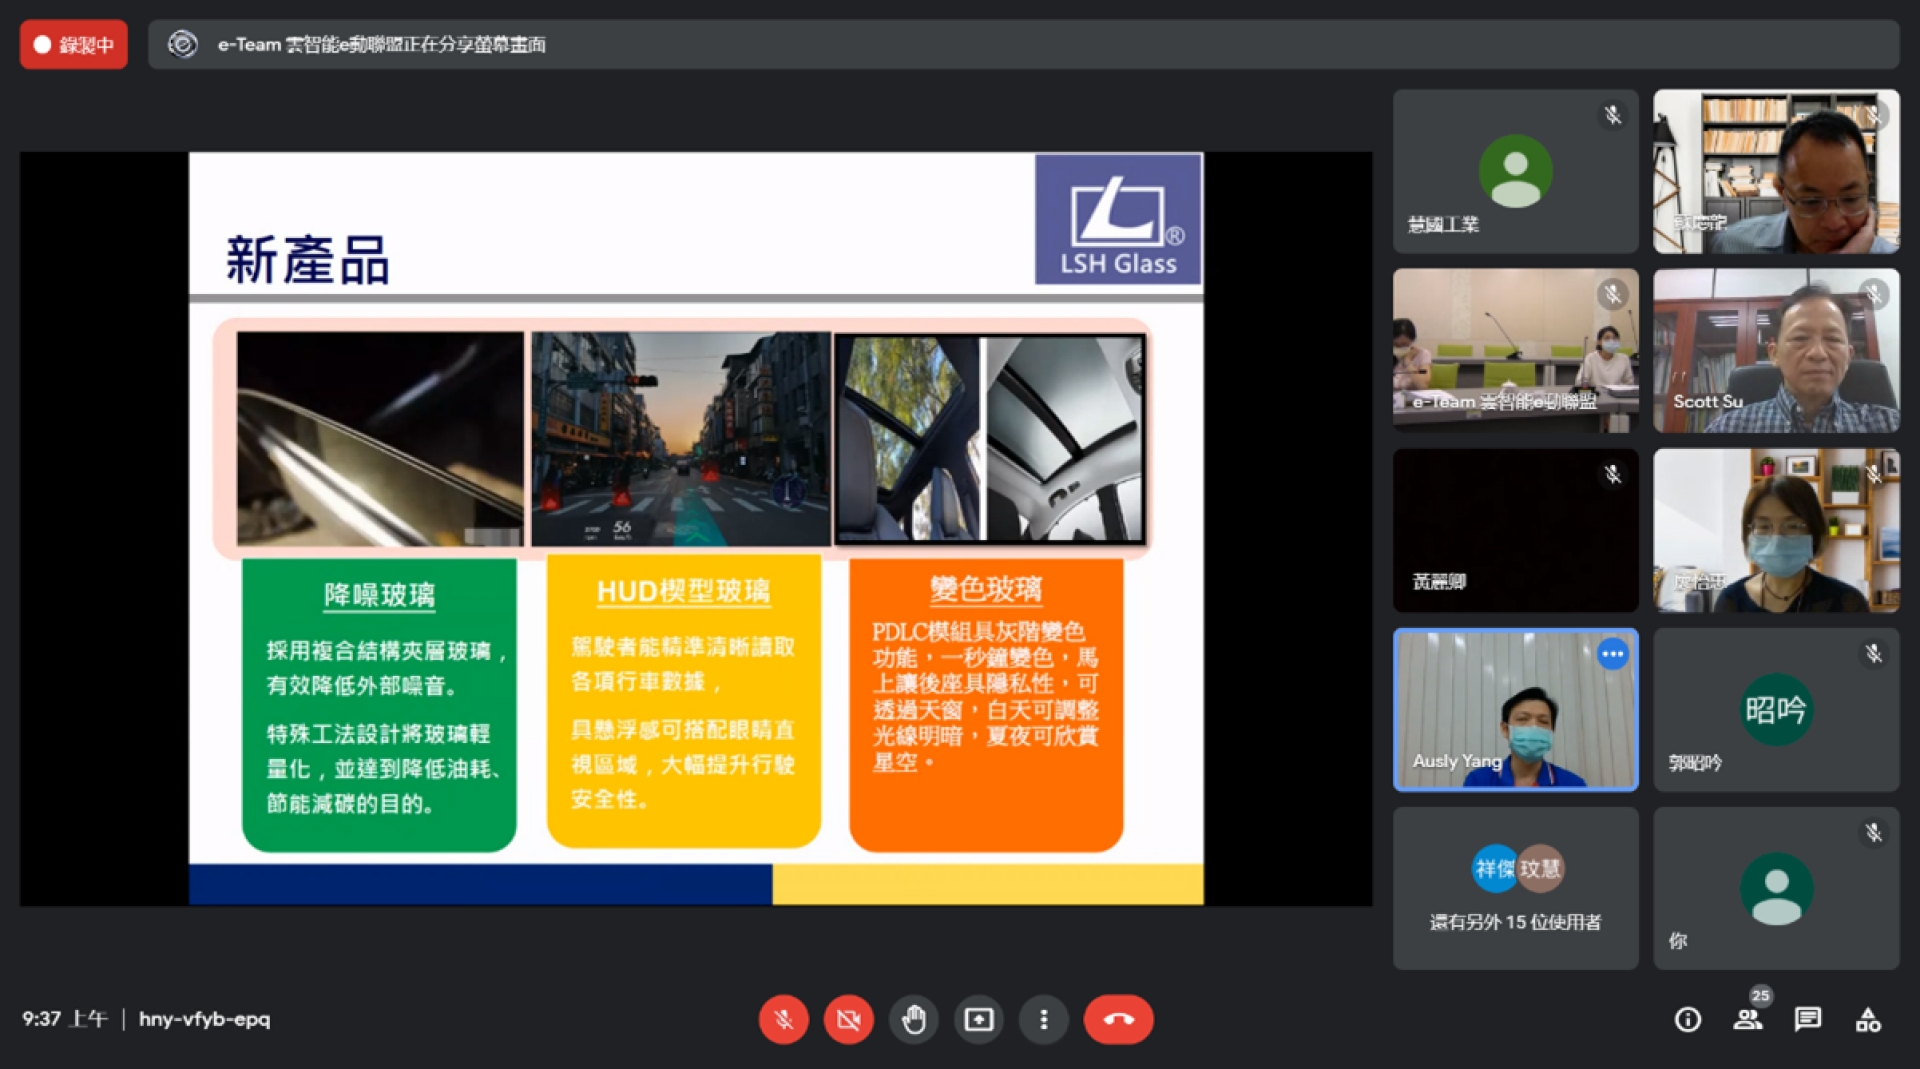Open the three-dot more options menu
The image size is (1920, 1069).
pos(1043,1019)
